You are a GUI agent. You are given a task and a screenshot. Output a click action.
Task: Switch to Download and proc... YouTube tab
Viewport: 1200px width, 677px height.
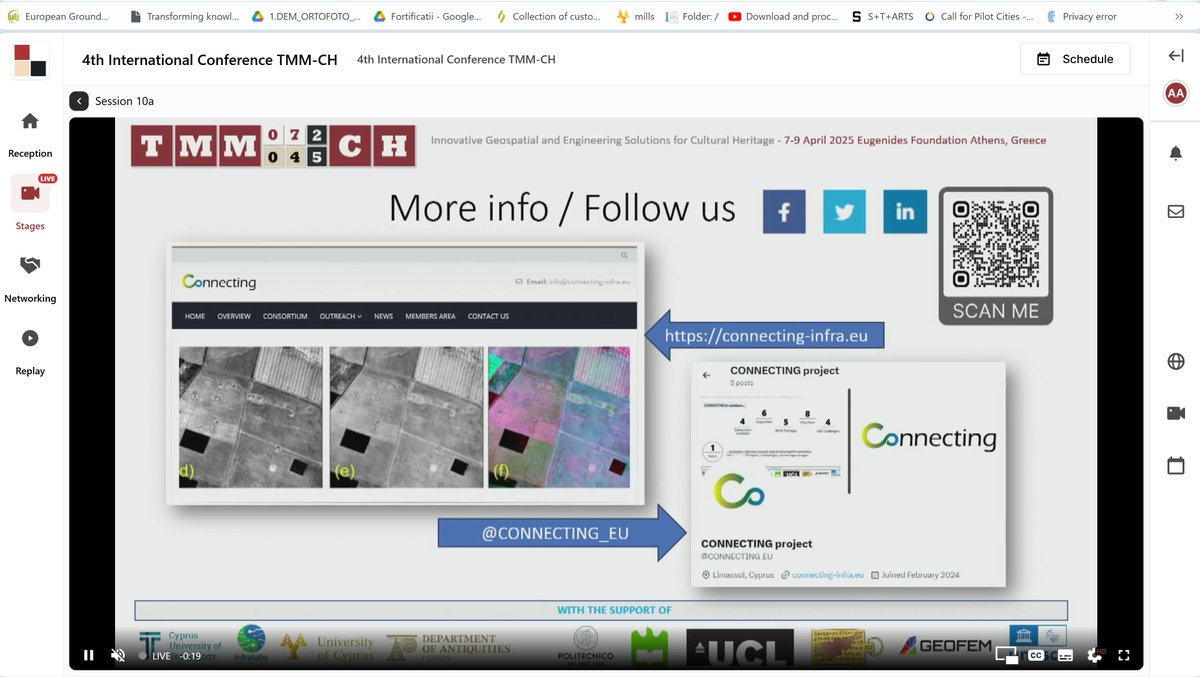[785, 16]
